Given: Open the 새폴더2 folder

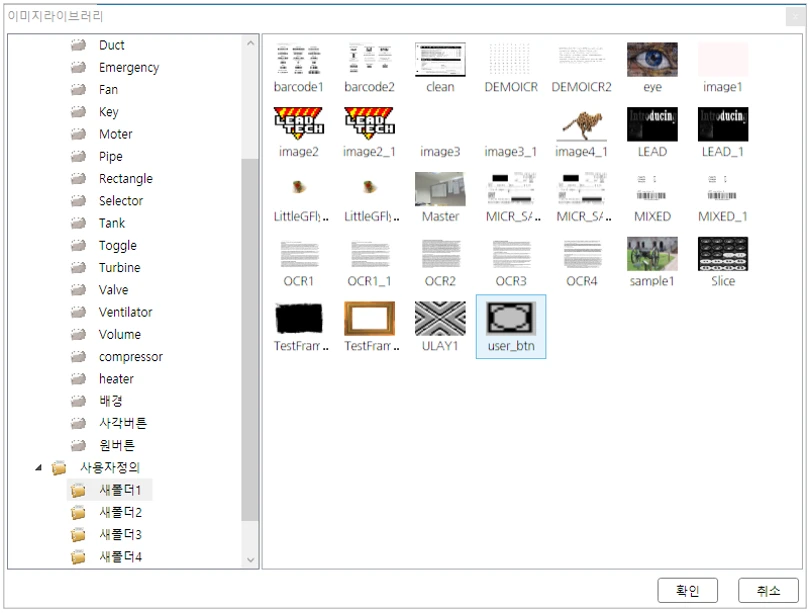Looking at the screenshot, I should coord(120,512).
